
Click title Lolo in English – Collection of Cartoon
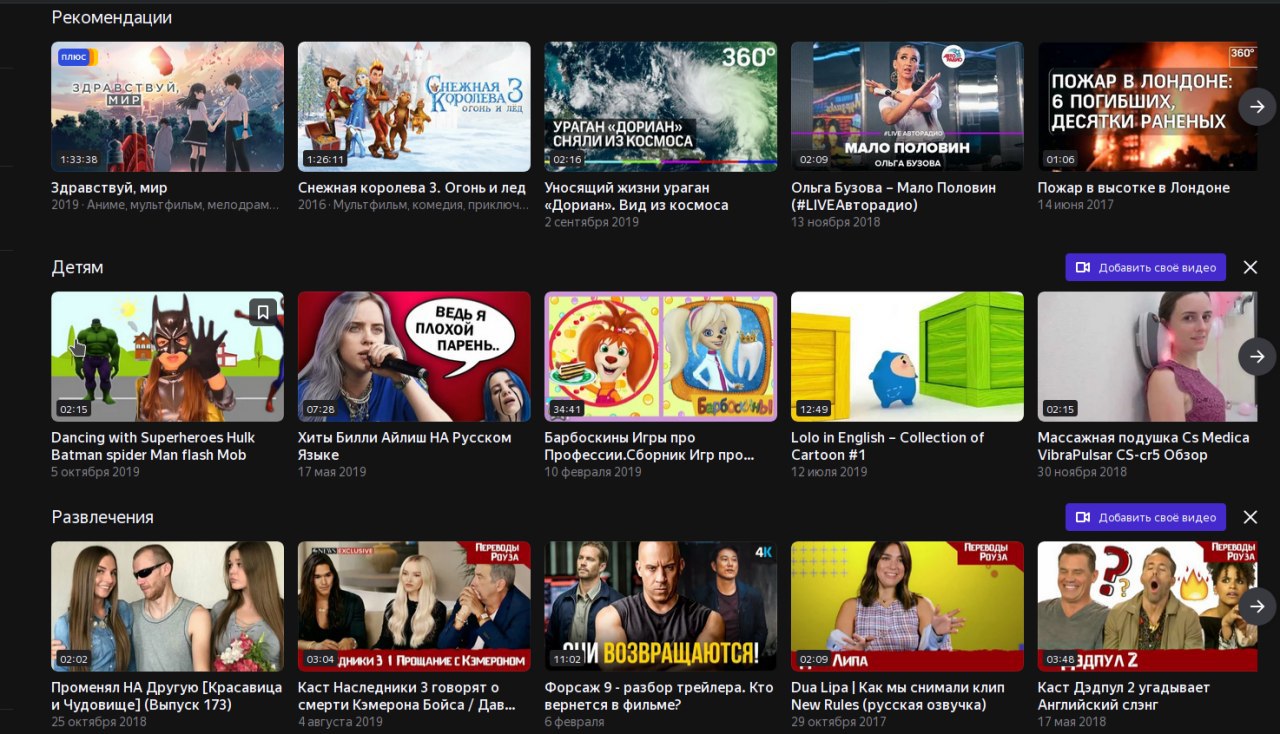point(887,446)
